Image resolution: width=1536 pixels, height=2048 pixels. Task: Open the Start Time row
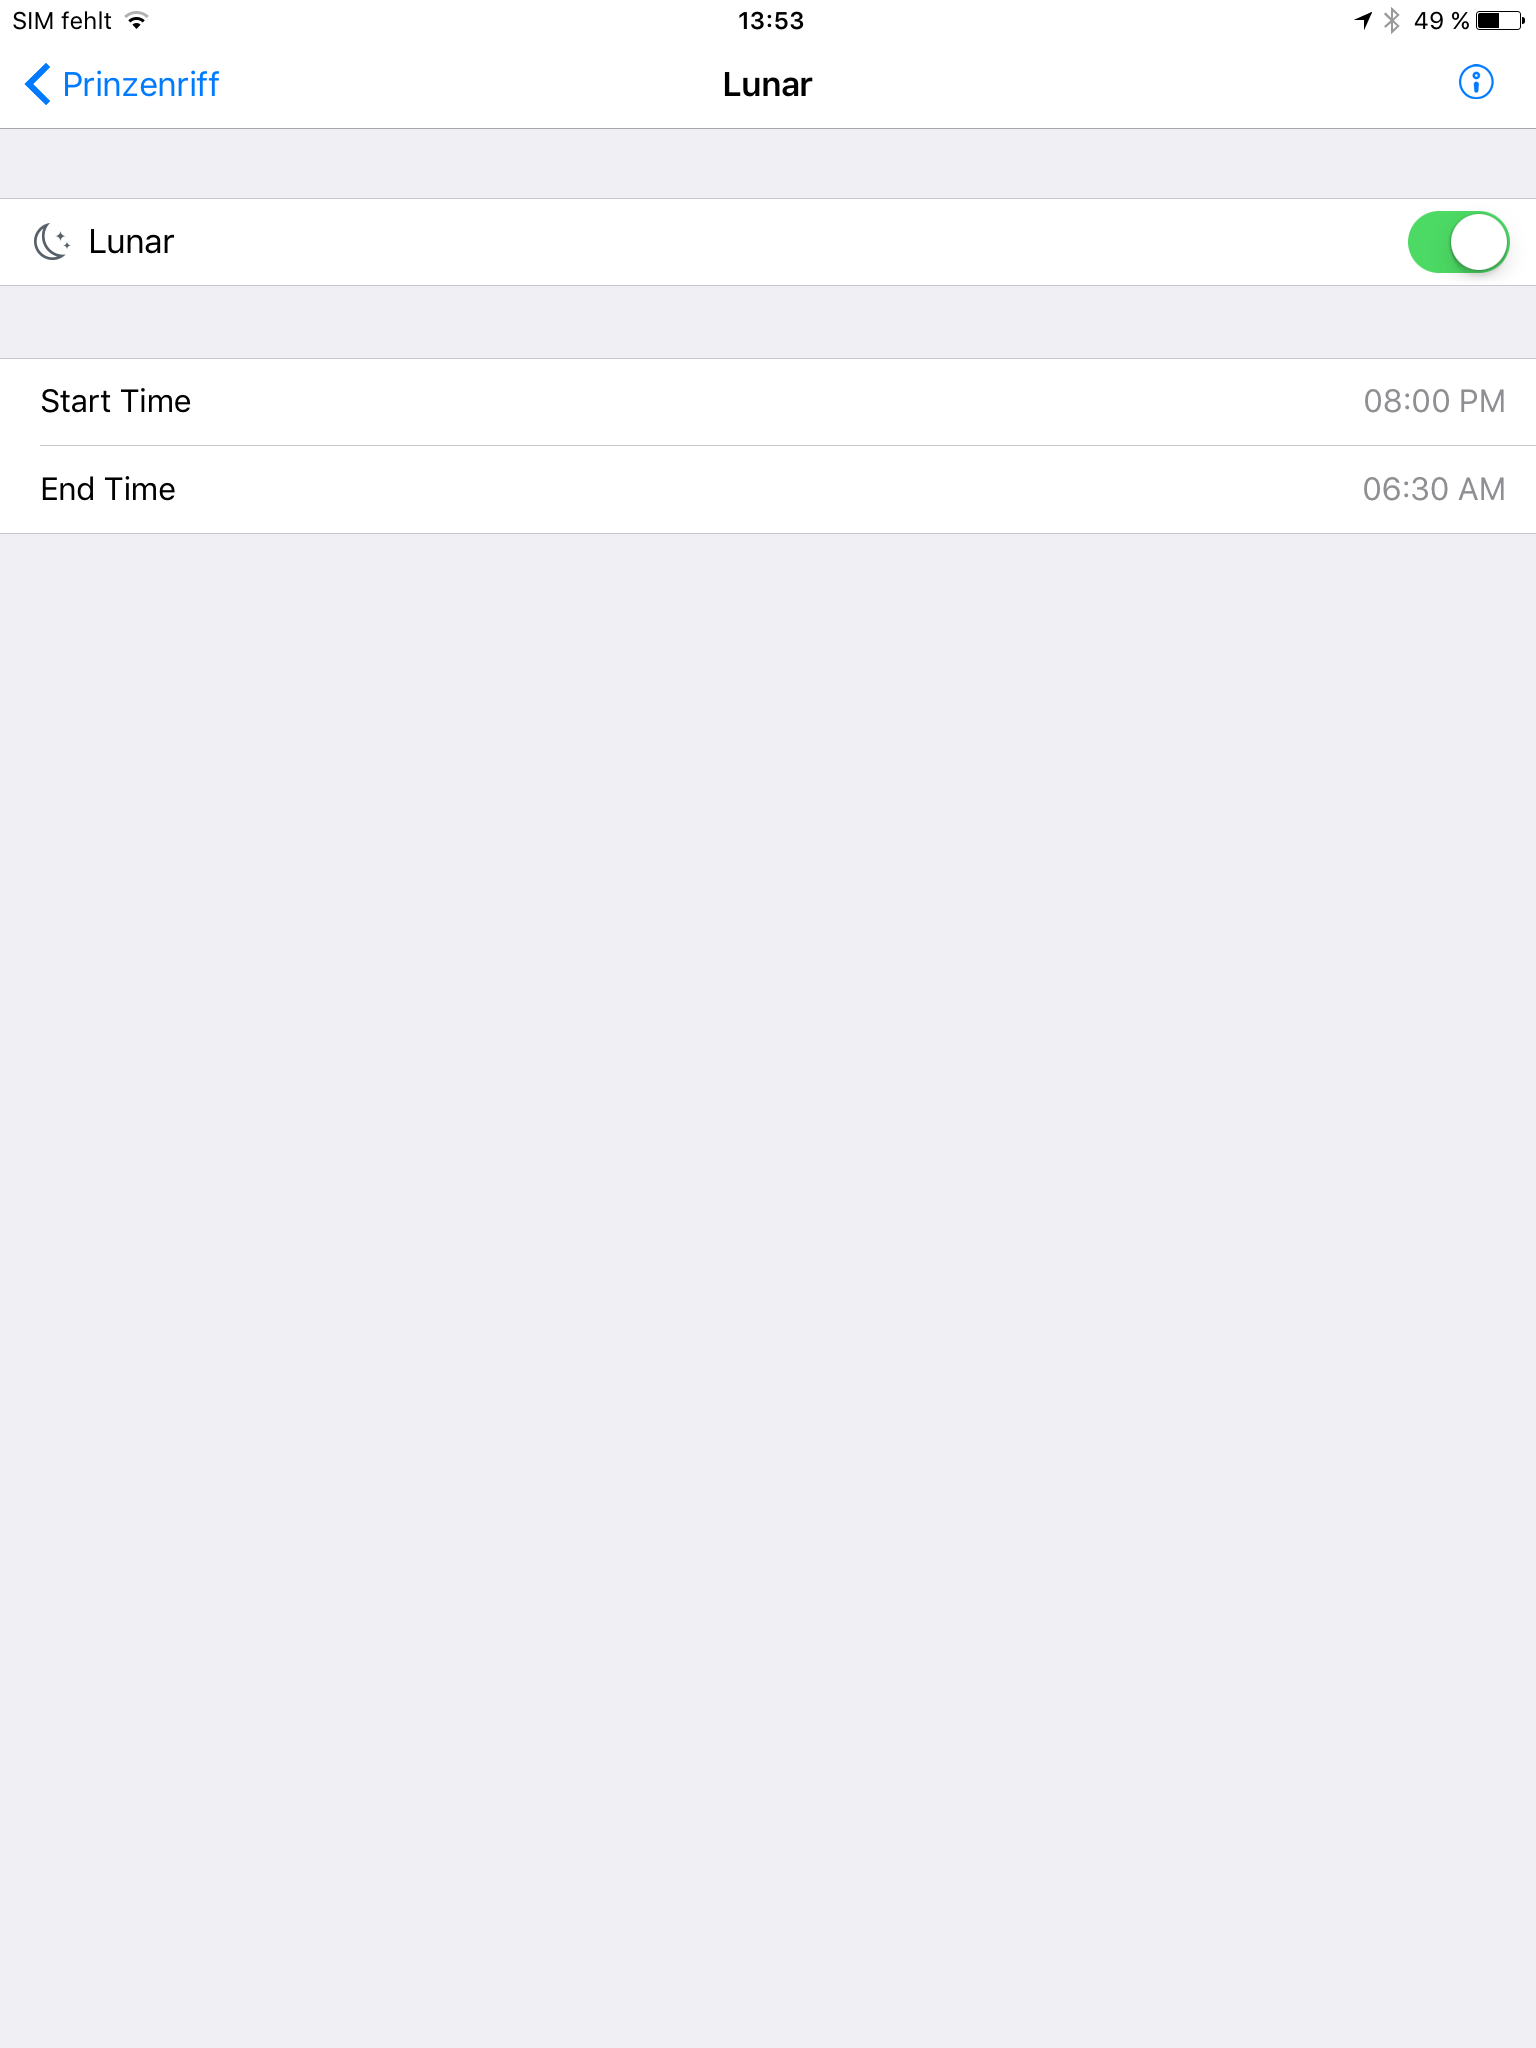tap(768, 402)
